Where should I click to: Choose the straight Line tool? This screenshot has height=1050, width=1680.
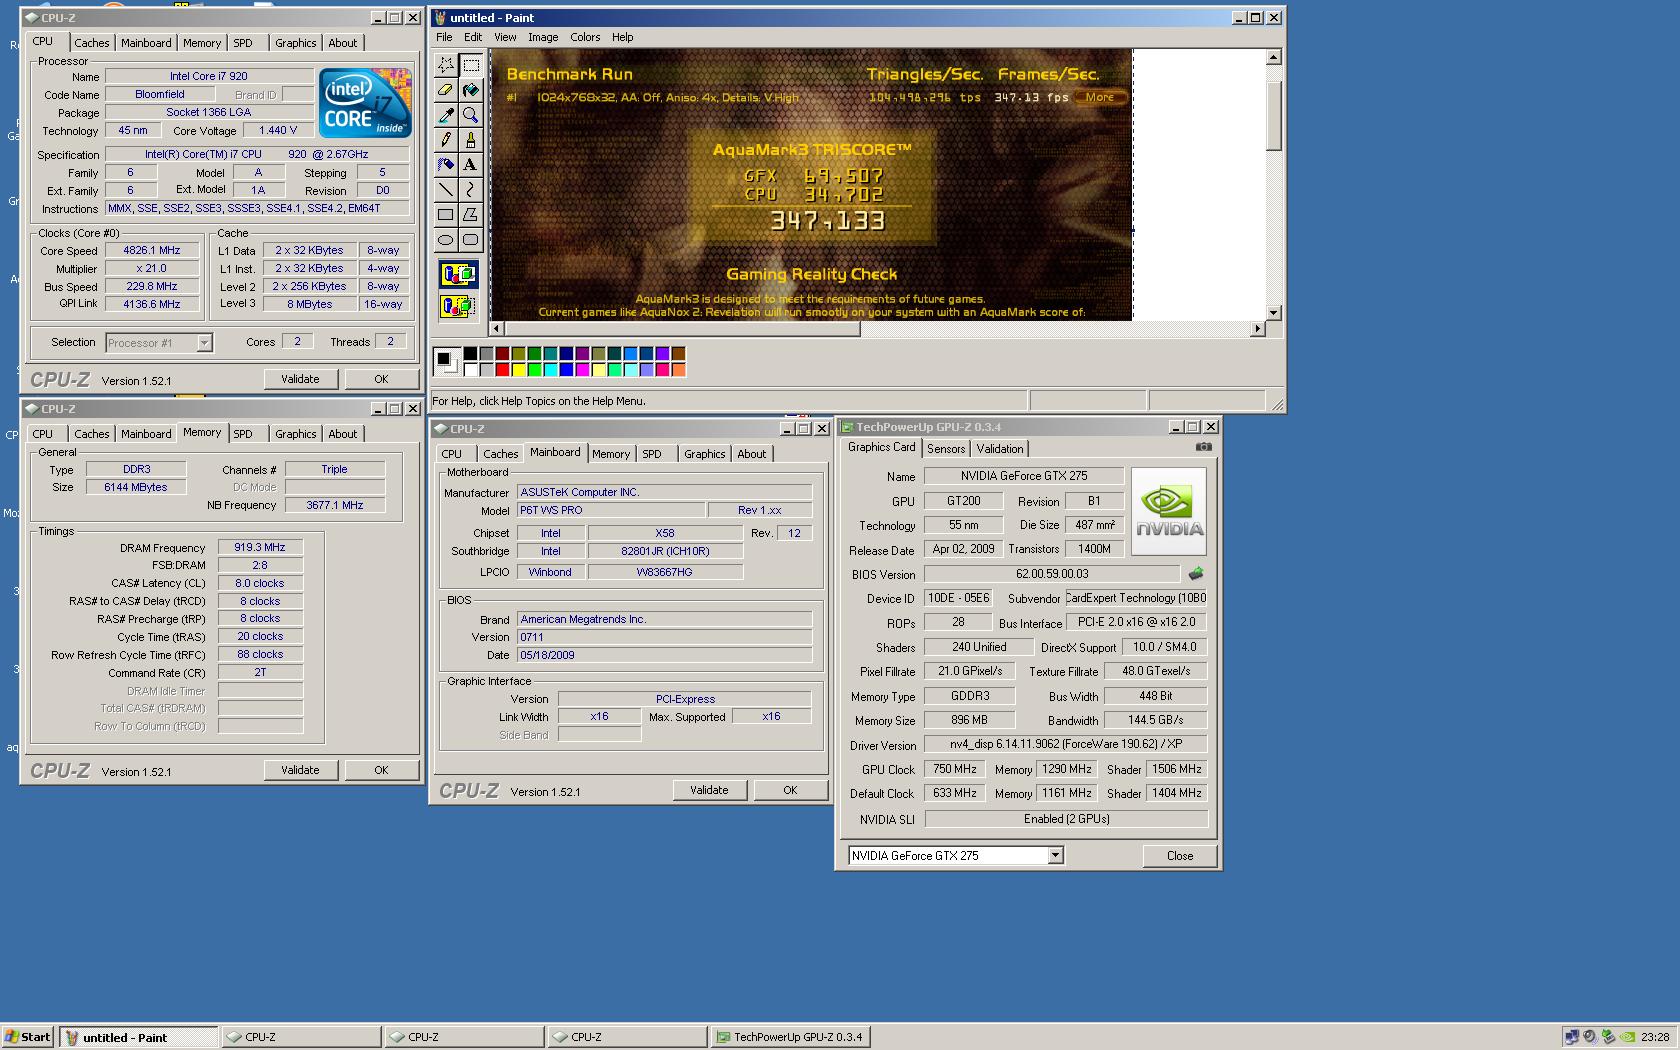[446, 190]
